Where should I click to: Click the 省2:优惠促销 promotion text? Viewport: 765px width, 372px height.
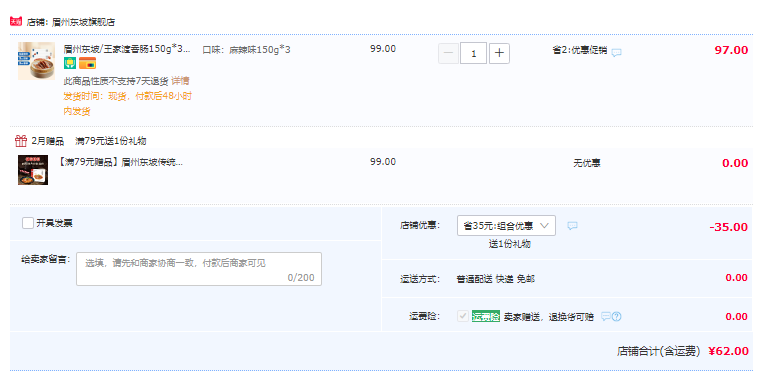(580, 50)
